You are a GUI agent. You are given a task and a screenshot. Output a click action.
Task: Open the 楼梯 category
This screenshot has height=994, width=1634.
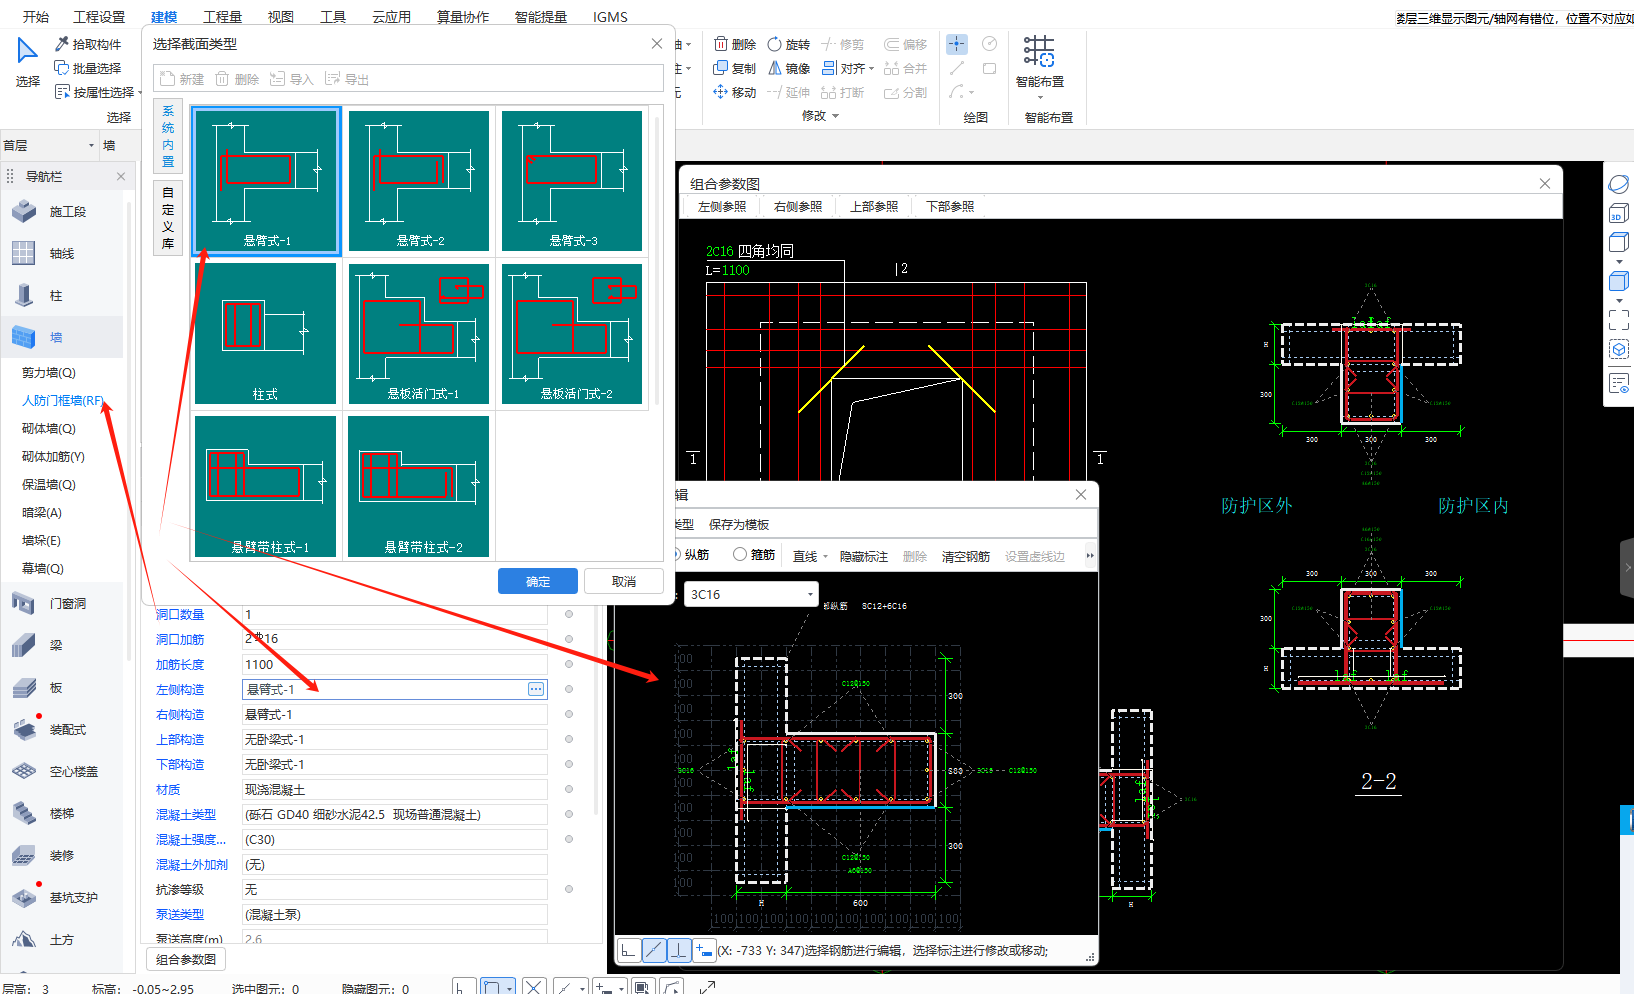click(x=62, y=814)
